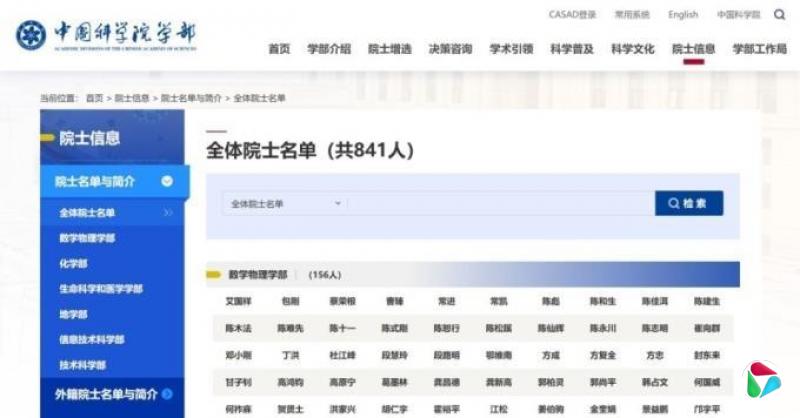Select 化学部 in the left sidebar

coord(75,263)
